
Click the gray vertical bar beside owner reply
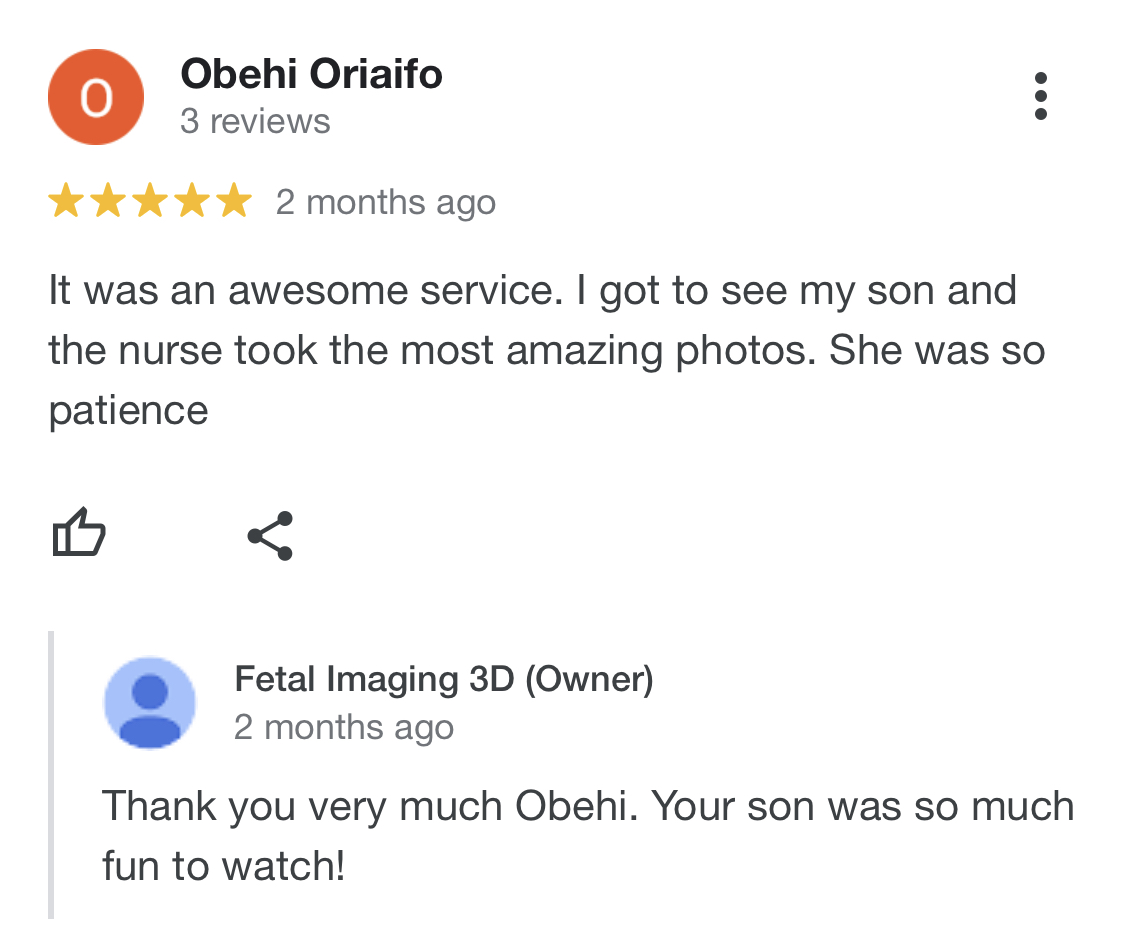tap(51, 775)
